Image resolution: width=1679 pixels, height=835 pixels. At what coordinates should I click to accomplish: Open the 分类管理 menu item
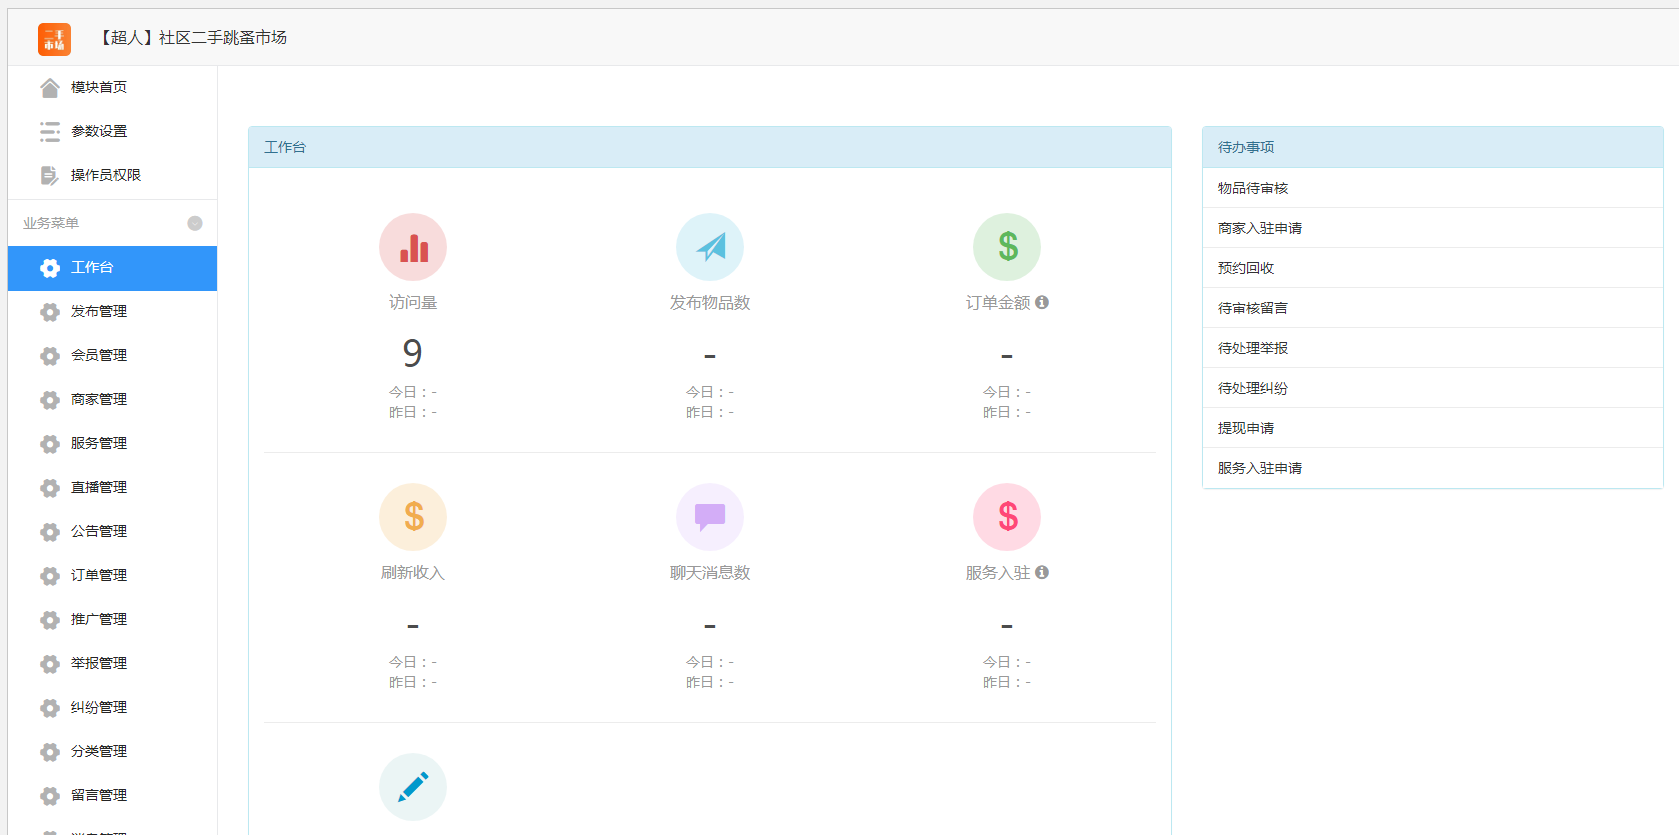112,752
